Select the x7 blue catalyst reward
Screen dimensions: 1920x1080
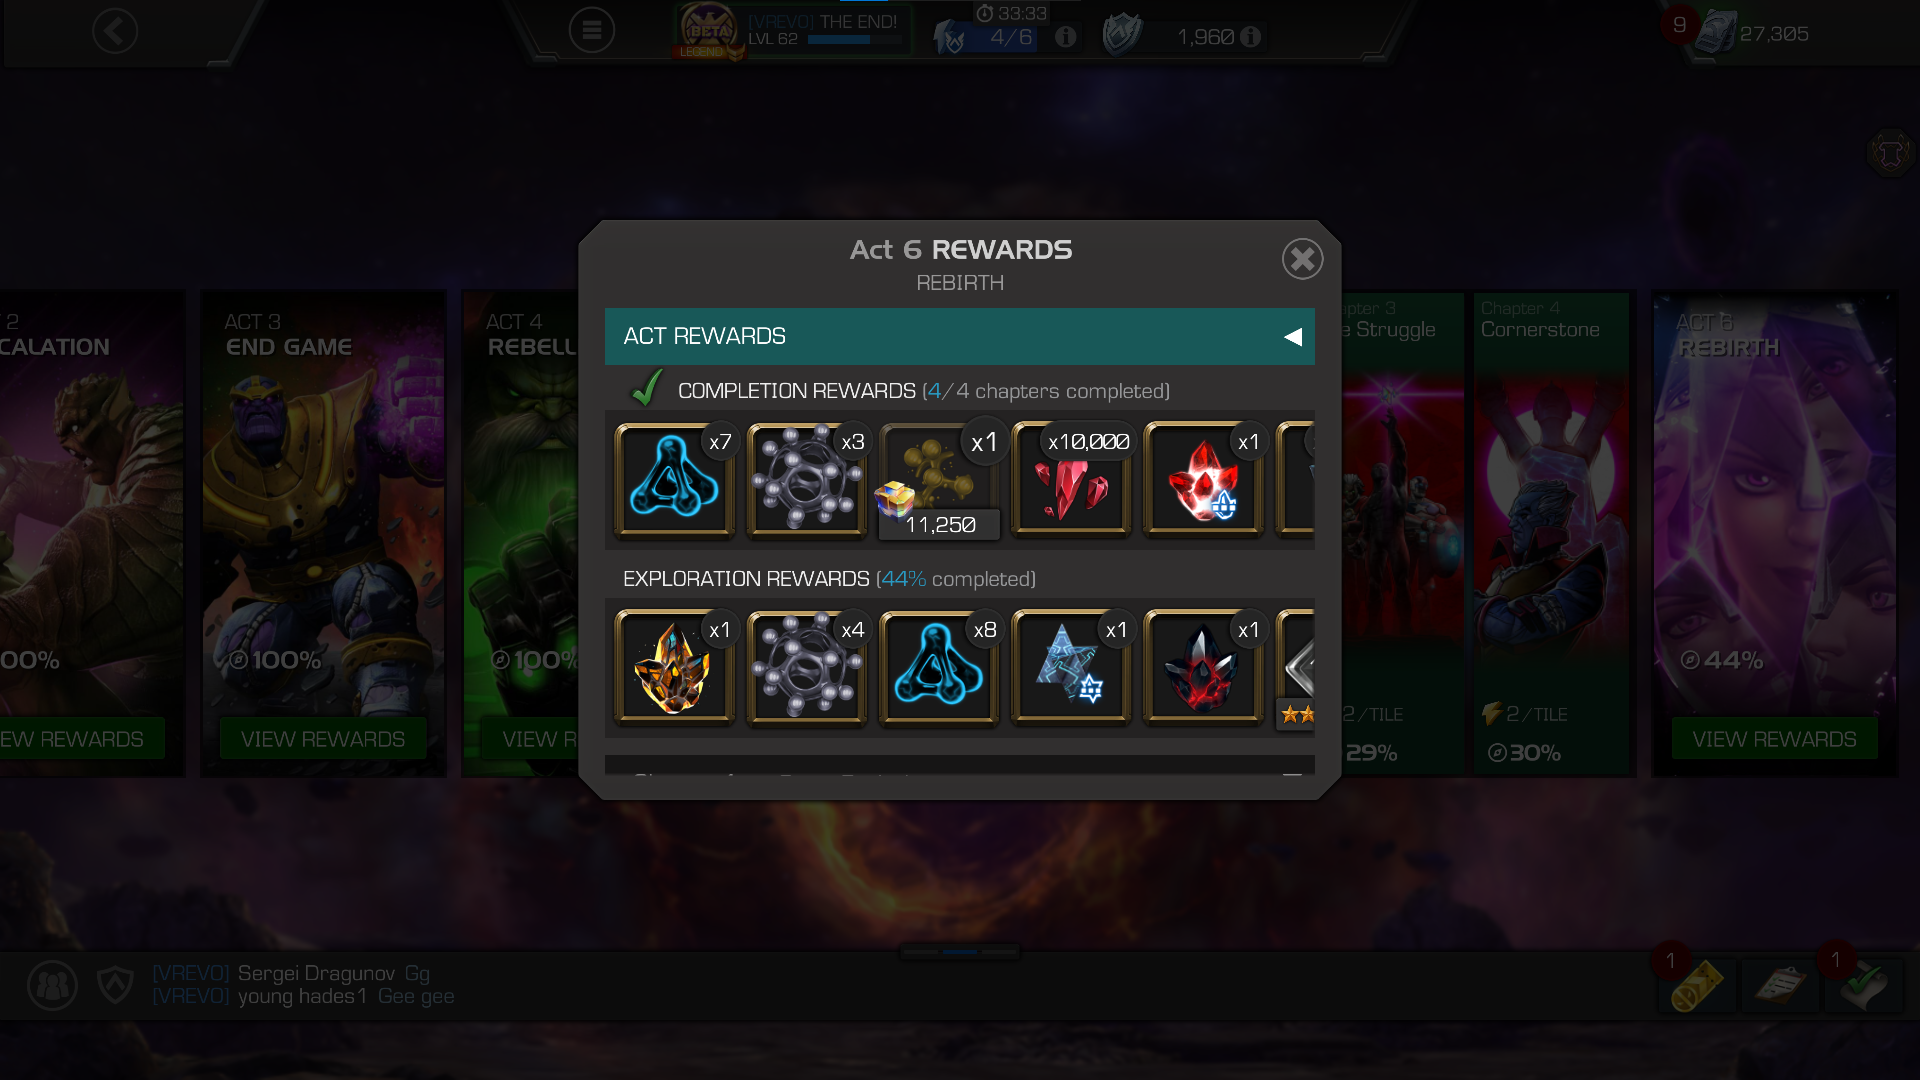tap(674, 479)
